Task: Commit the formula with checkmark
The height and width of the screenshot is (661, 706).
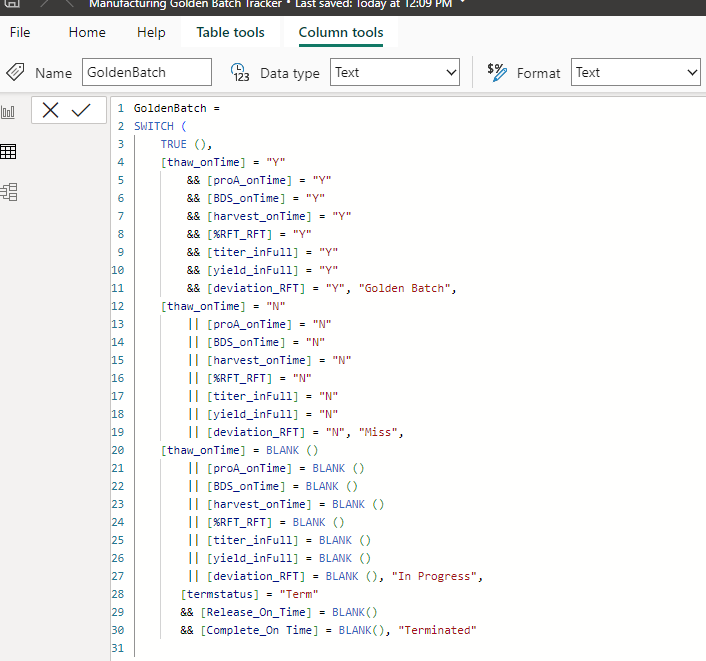Action: tap(81, 110)
